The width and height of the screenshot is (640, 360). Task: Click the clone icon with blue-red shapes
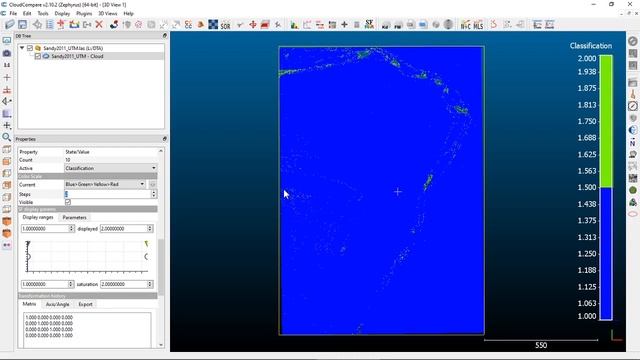coord(114,24)
